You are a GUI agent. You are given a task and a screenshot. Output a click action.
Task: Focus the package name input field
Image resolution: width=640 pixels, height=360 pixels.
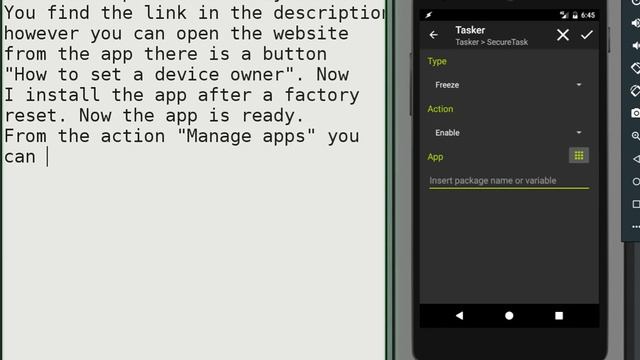509,181
